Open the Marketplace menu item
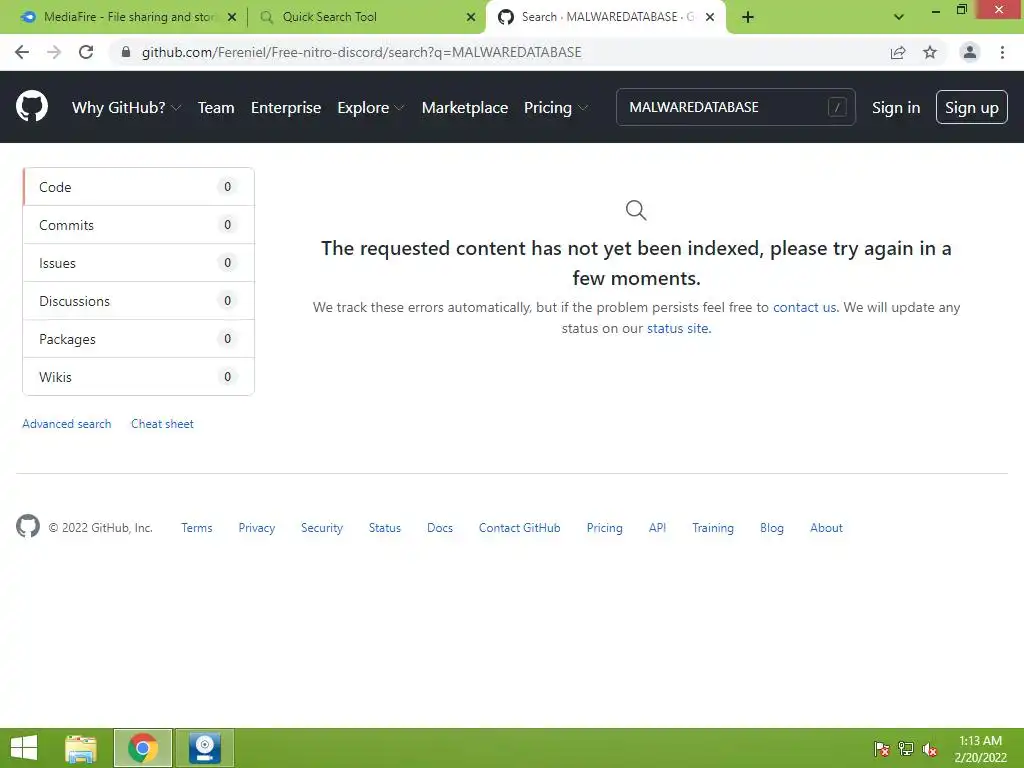The width and height of the screenshot is (1024, 768). [465, 107]
